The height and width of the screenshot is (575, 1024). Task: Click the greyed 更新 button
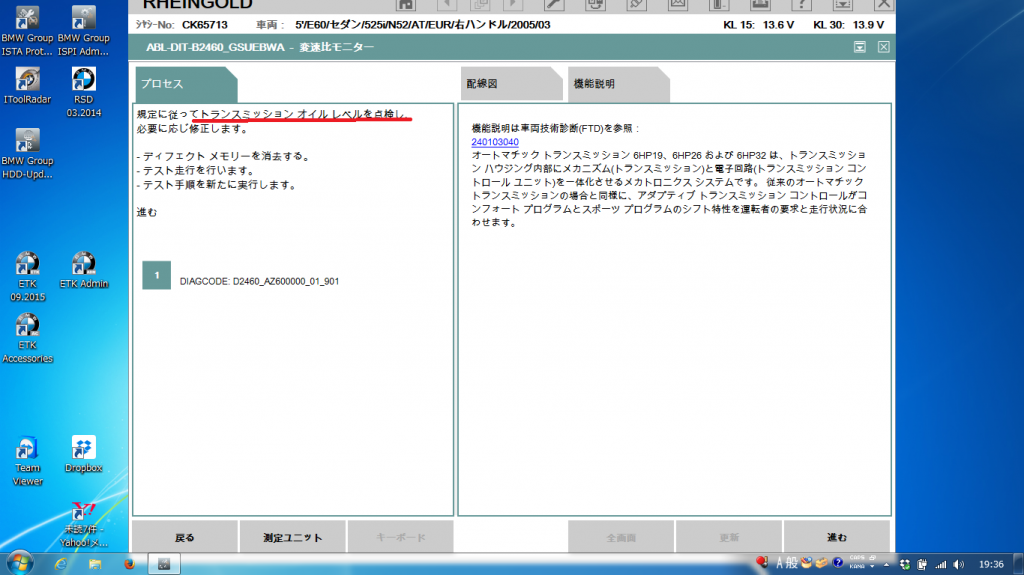coord(729,537)
